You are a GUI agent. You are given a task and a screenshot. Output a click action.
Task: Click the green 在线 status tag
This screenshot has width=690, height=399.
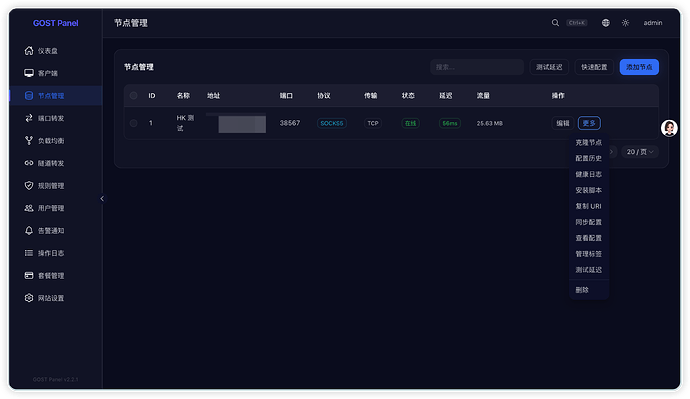point(411,123)
